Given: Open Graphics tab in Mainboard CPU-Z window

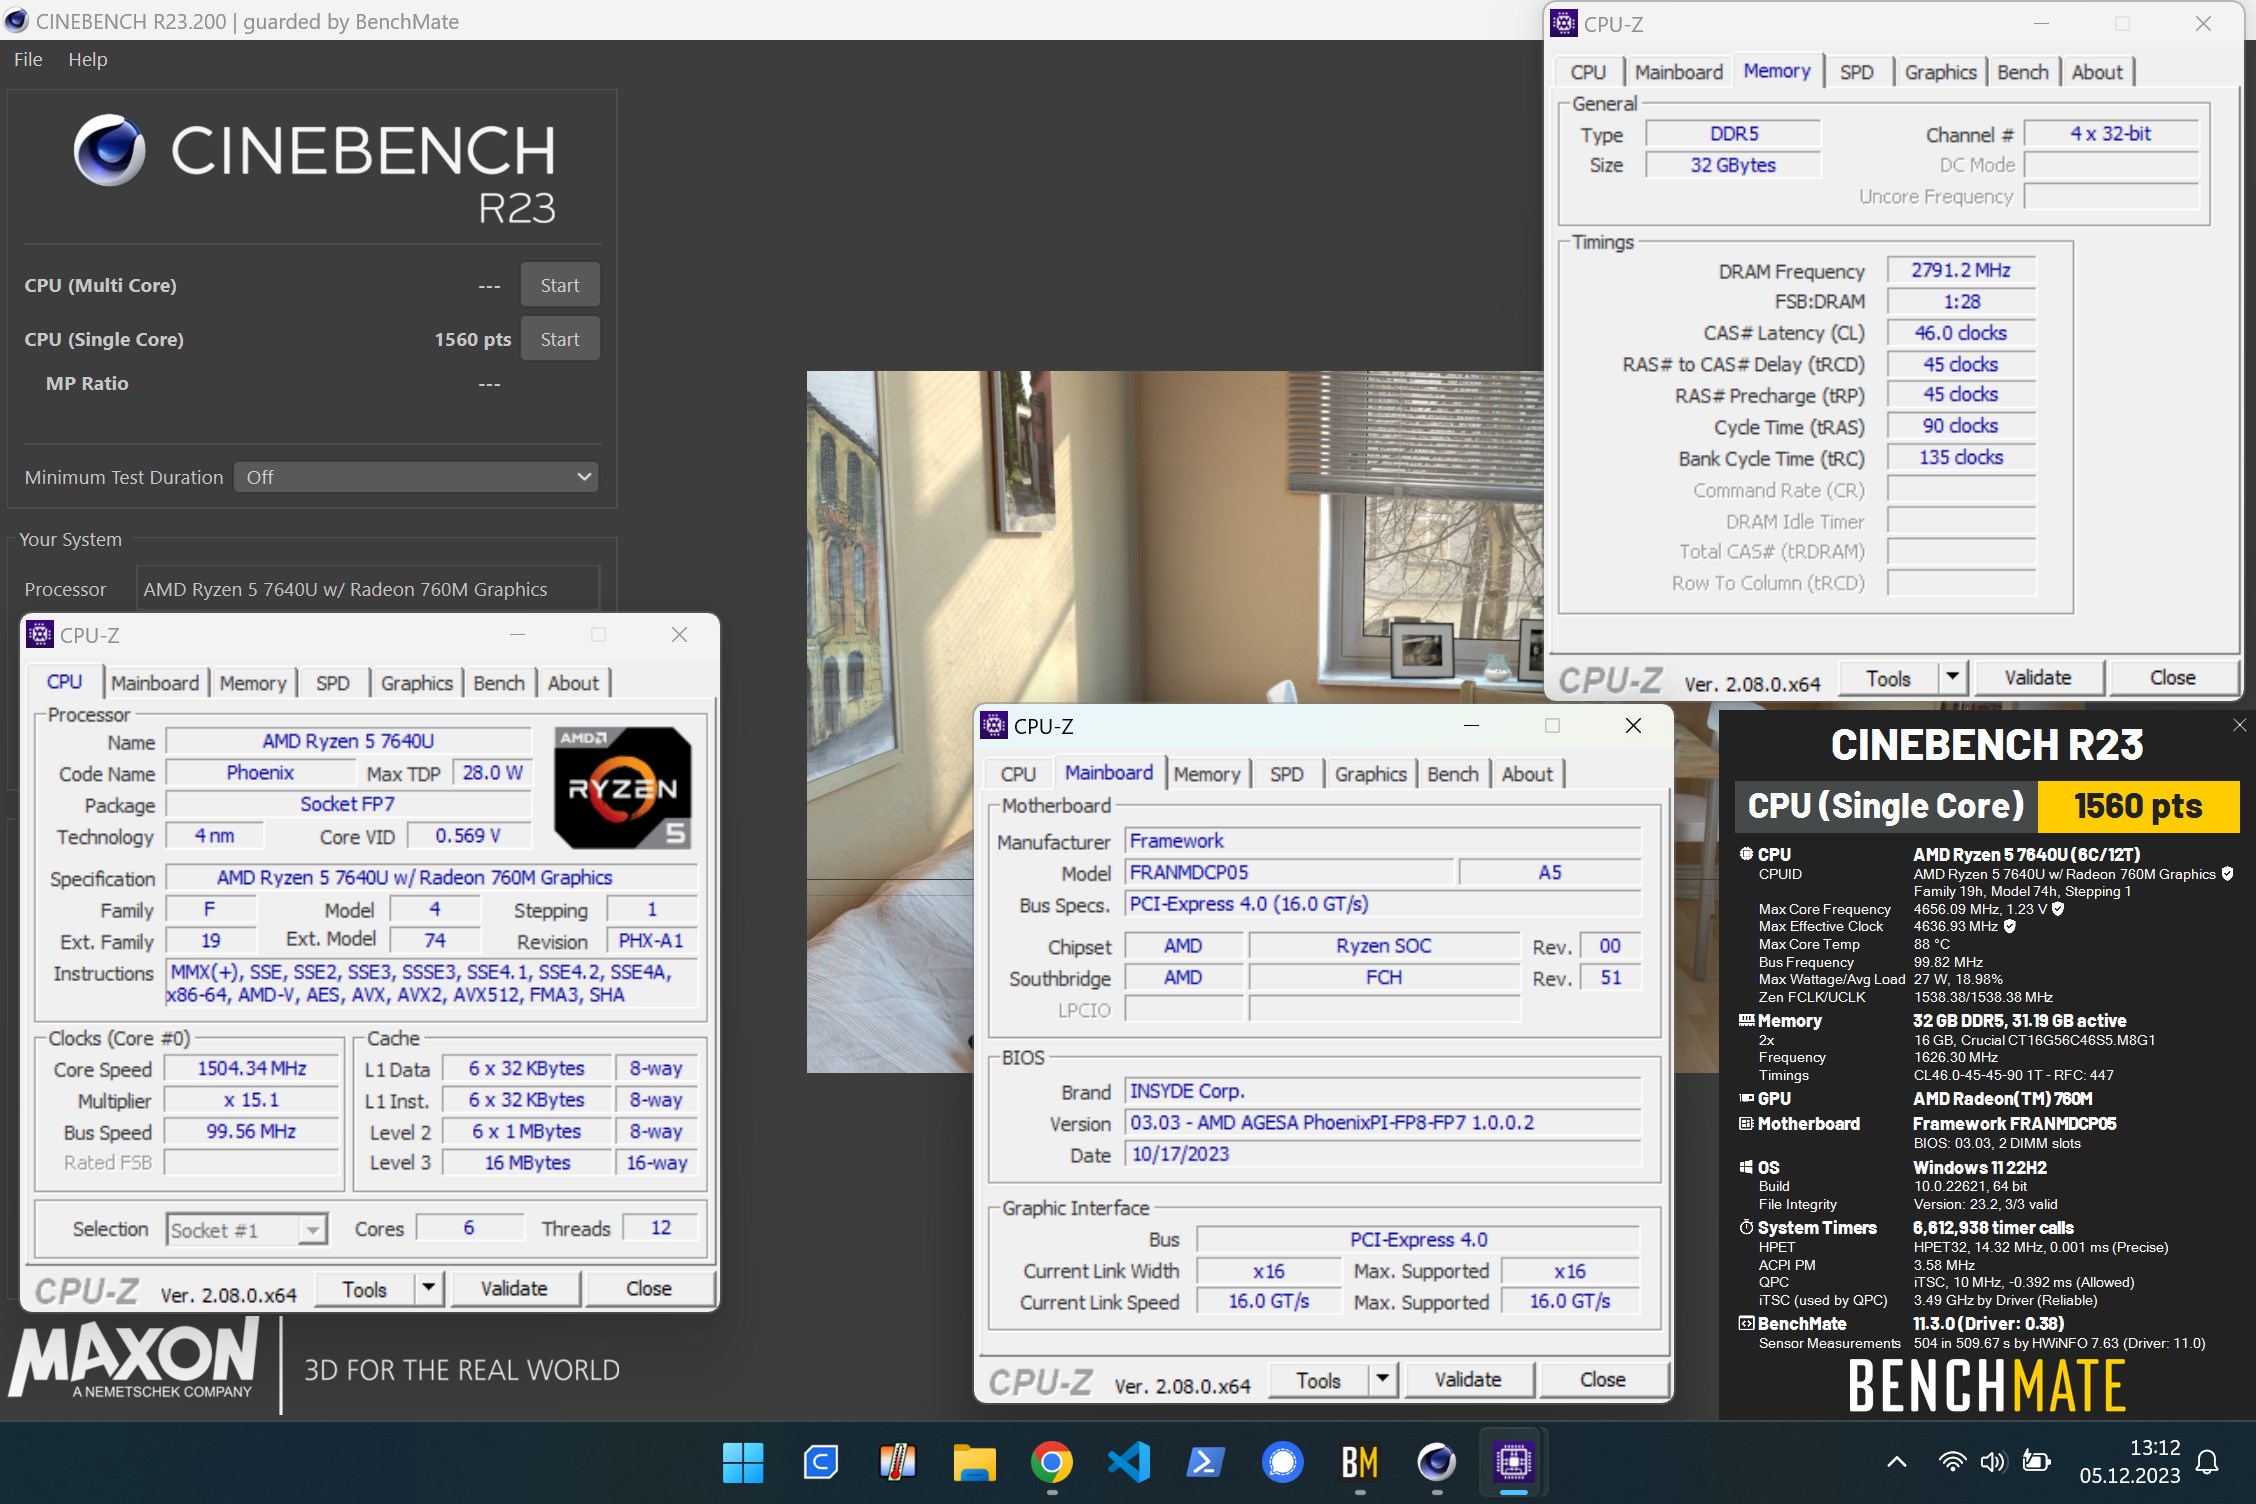Looking at the screenshot, I should 1371,774.
